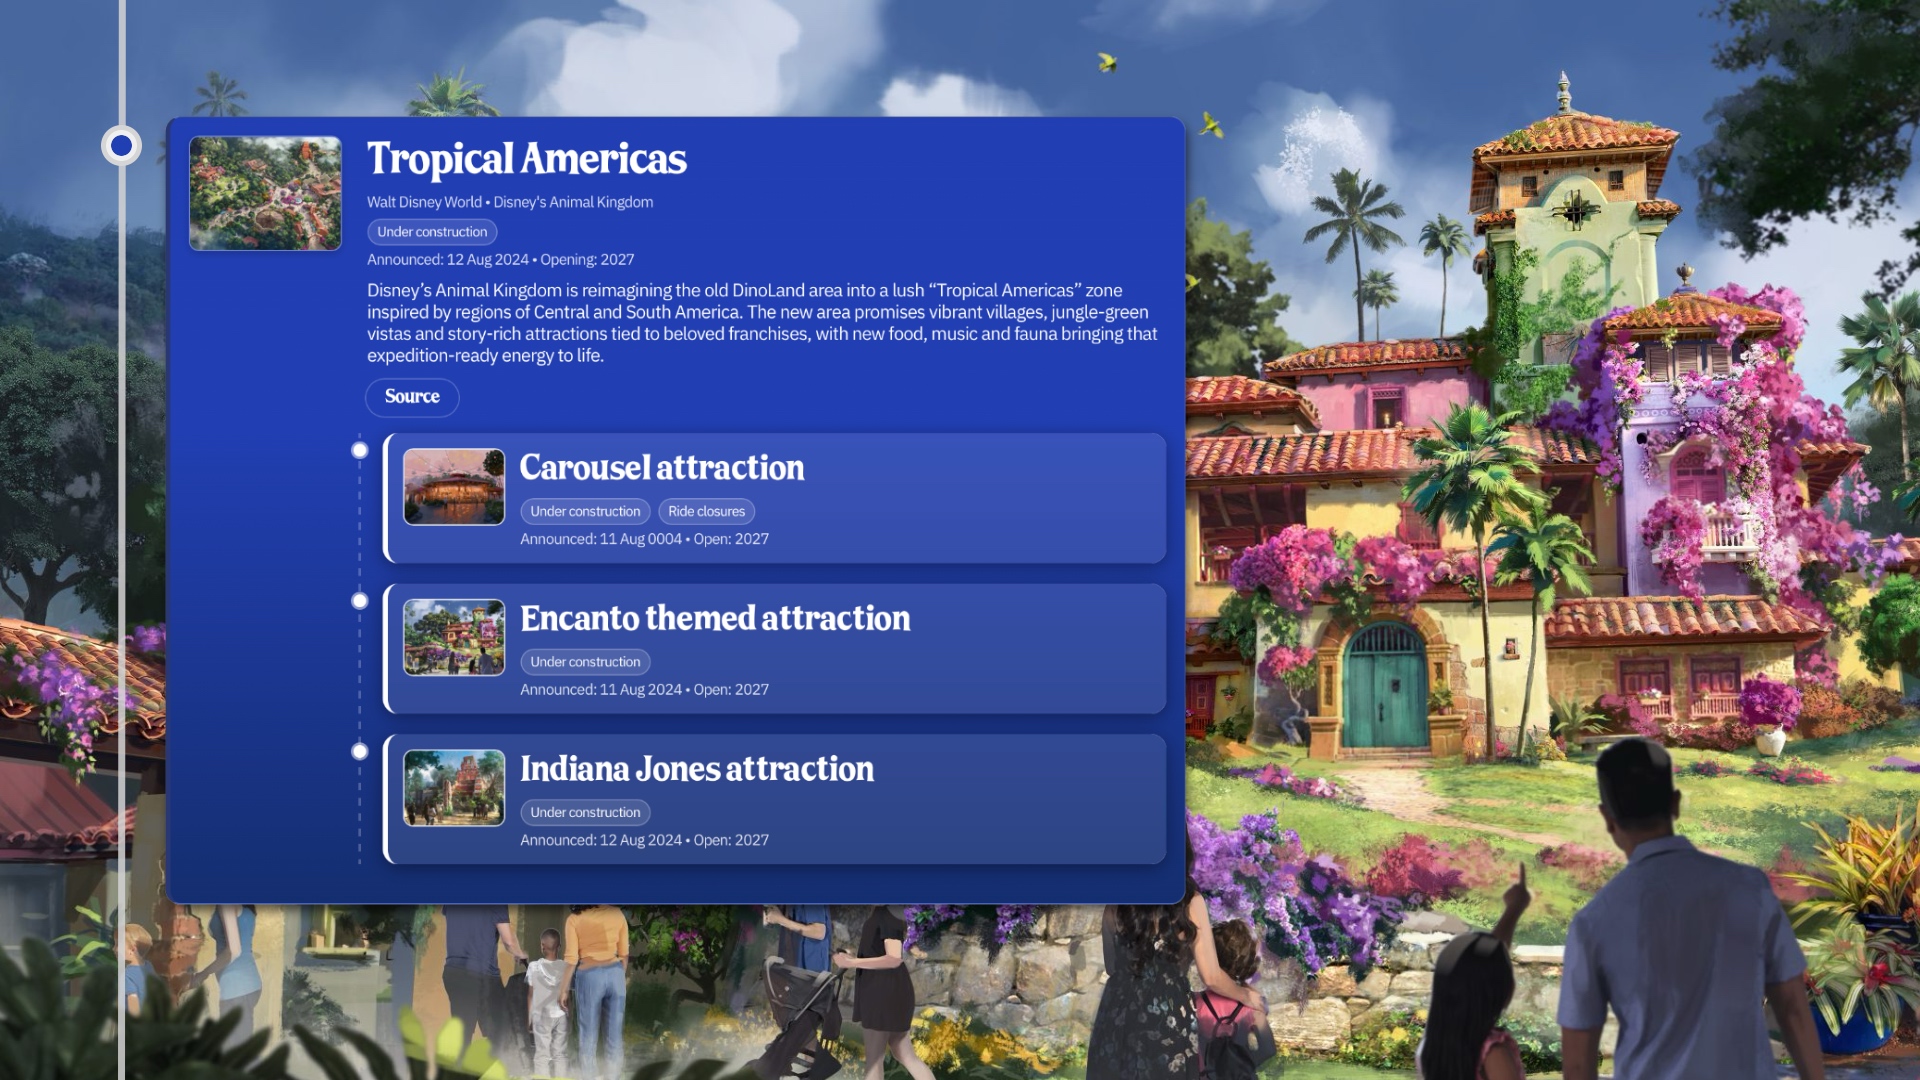
Task: Click Encanto's Under construction tag
Action: click(585, 662)
